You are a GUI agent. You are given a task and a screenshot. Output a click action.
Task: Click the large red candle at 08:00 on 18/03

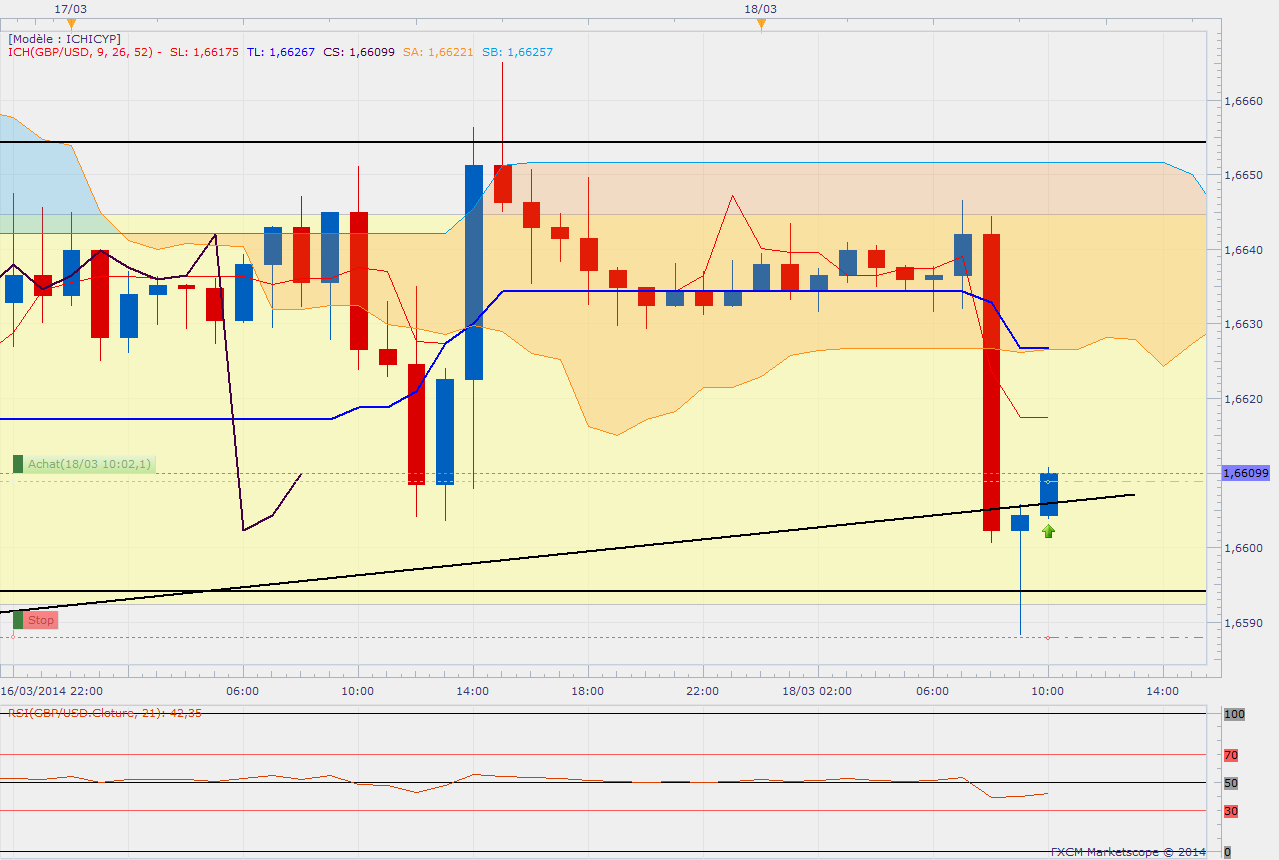pyautogui.click(x=991, y=382)
